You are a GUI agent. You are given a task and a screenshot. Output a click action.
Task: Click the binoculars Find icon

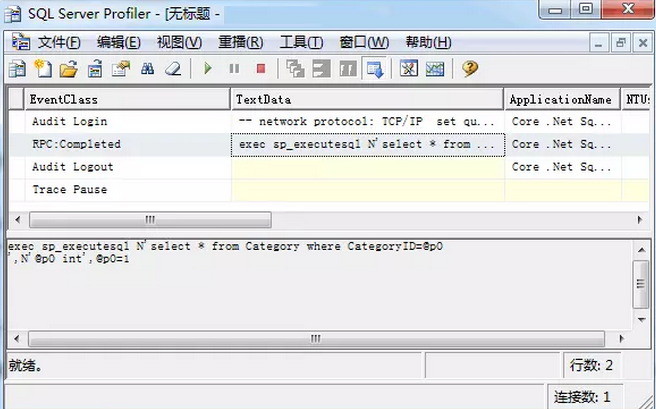[147, 69]
